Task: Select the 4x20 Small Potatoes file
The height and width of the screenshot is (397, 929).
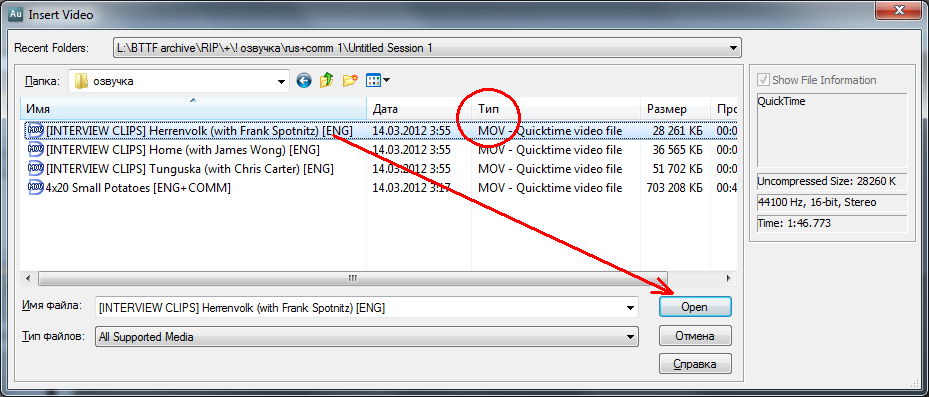Action: 138,188
